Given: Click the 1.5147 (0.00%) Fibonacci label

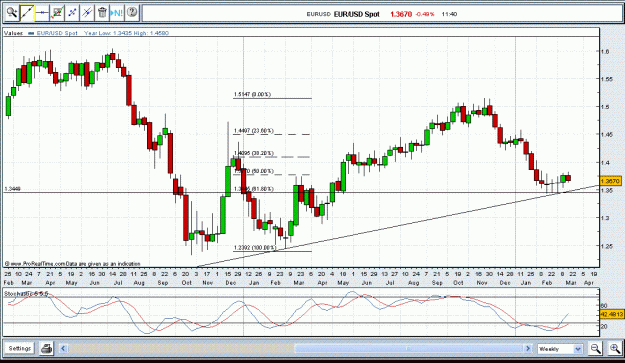Looking at the screenshot, I should click(x=252, y=94).
